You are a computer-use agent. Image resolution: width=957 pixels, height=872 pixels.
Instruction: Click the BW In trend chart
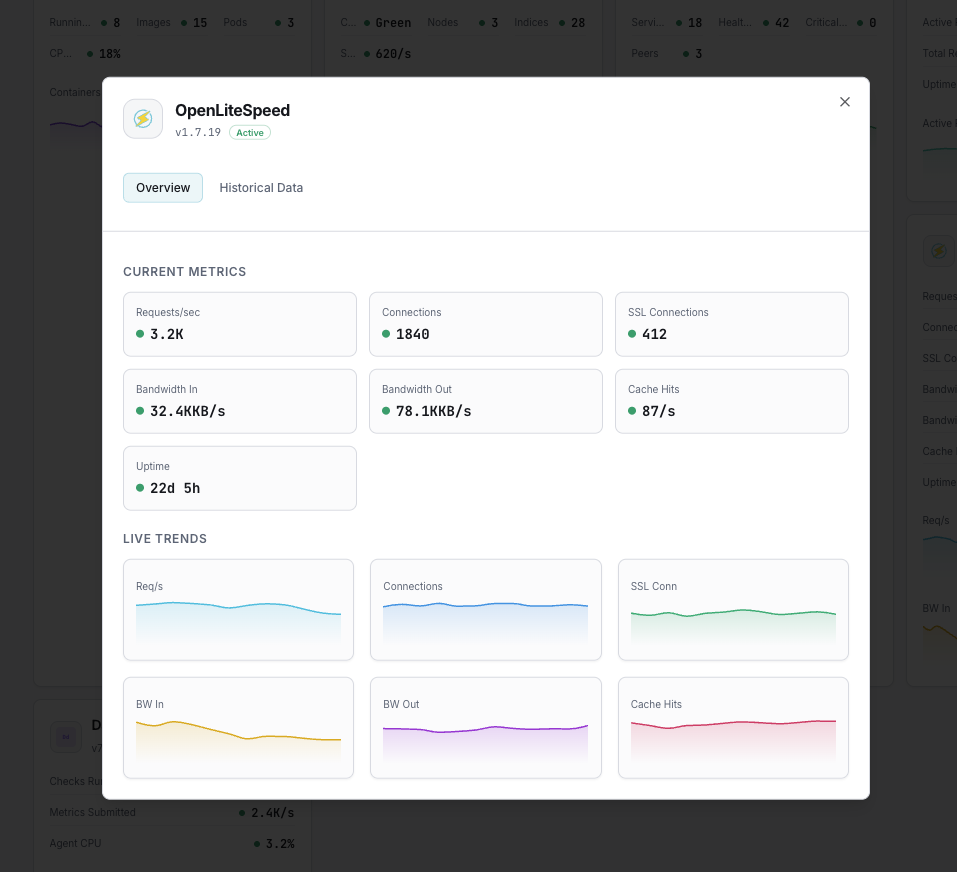click(238, 727)
